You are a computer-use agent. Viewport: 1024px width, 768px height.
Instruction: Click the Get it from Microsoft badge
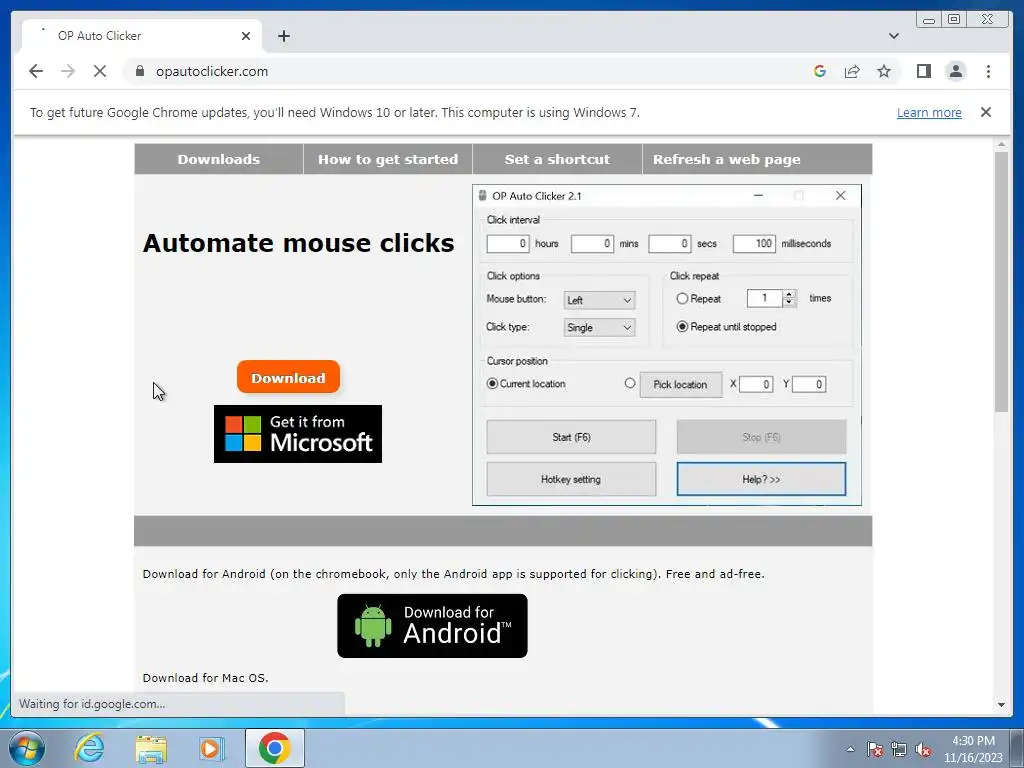(x=298, y=434)
